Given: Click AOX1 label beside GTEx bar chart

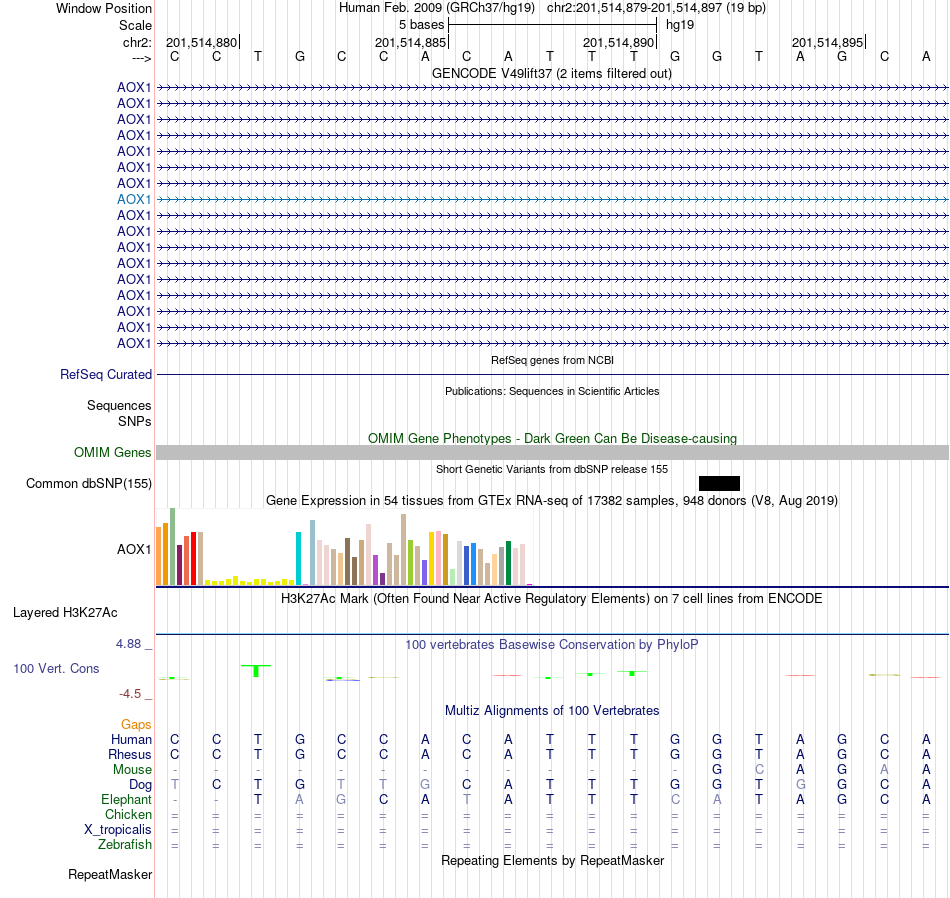Looking at the screenshot, I should 134,550.
